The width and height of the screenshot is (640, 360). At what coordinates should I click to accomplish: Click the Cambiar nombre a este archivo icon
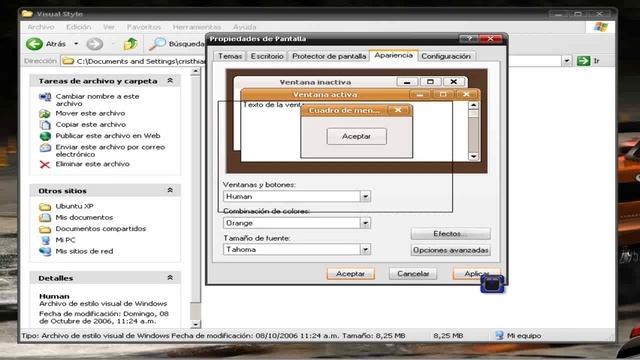(45, 97)
